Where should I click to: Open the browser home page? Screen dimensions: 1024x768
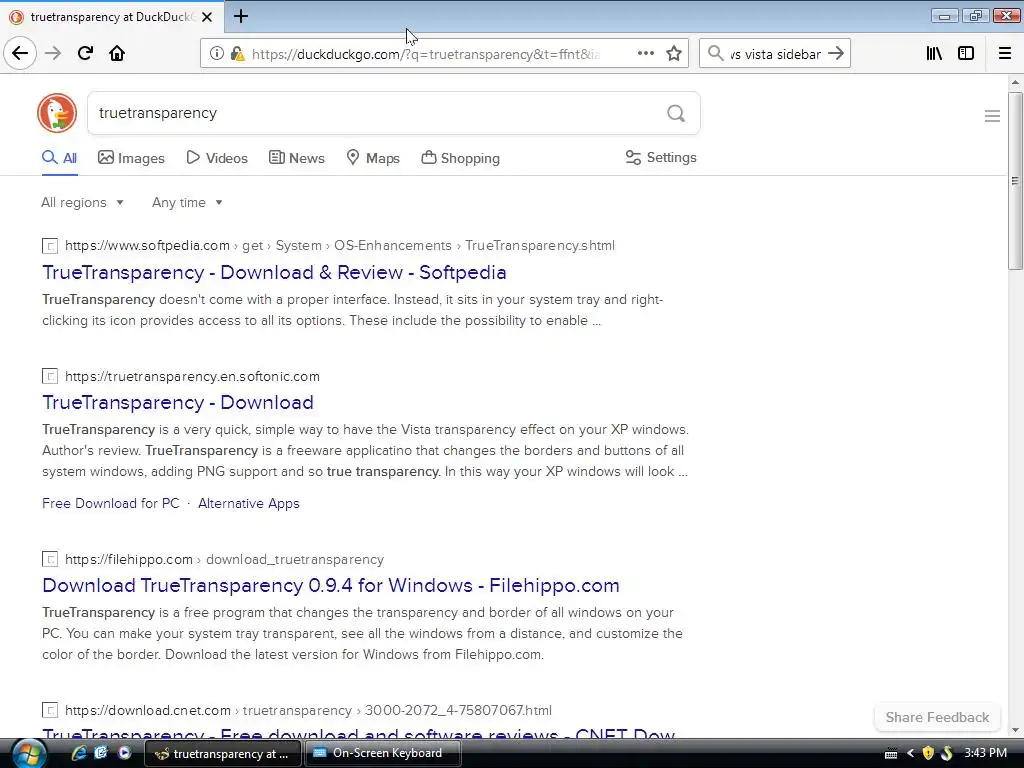click(x=117, y=53)
